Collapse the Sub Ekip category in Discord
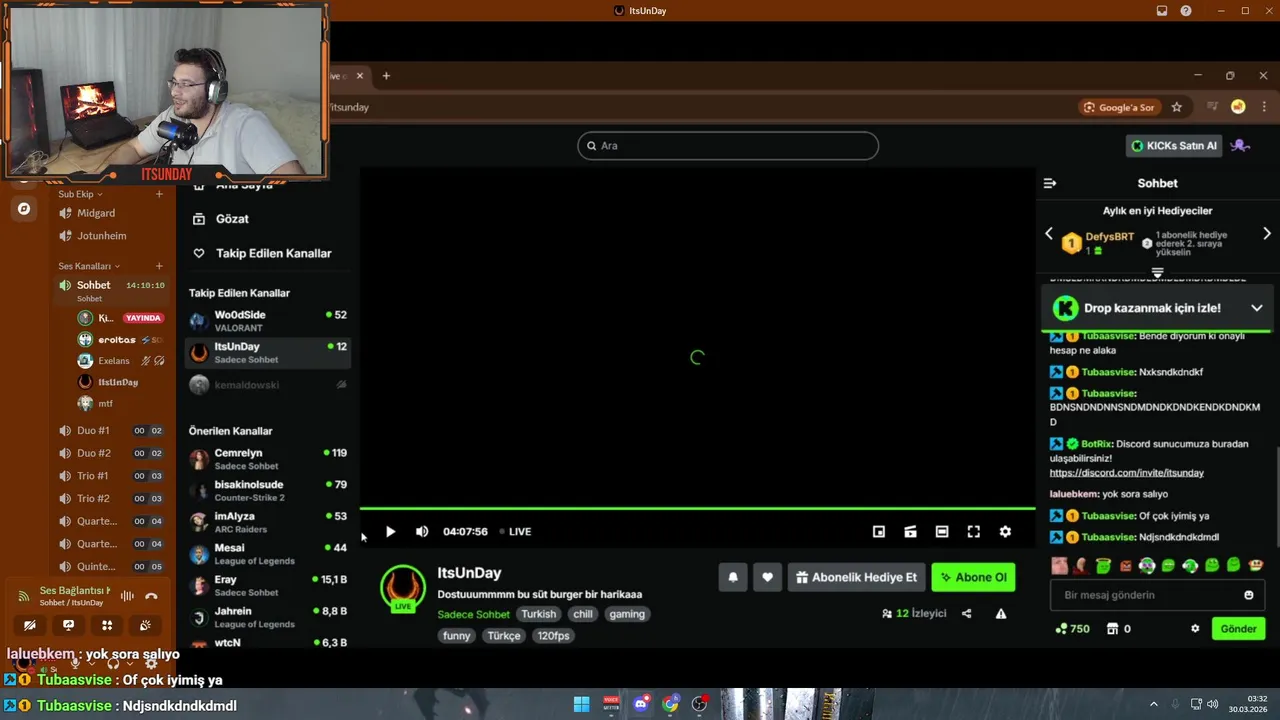This screenshot has height=720, width=1280. pos(79,194)
